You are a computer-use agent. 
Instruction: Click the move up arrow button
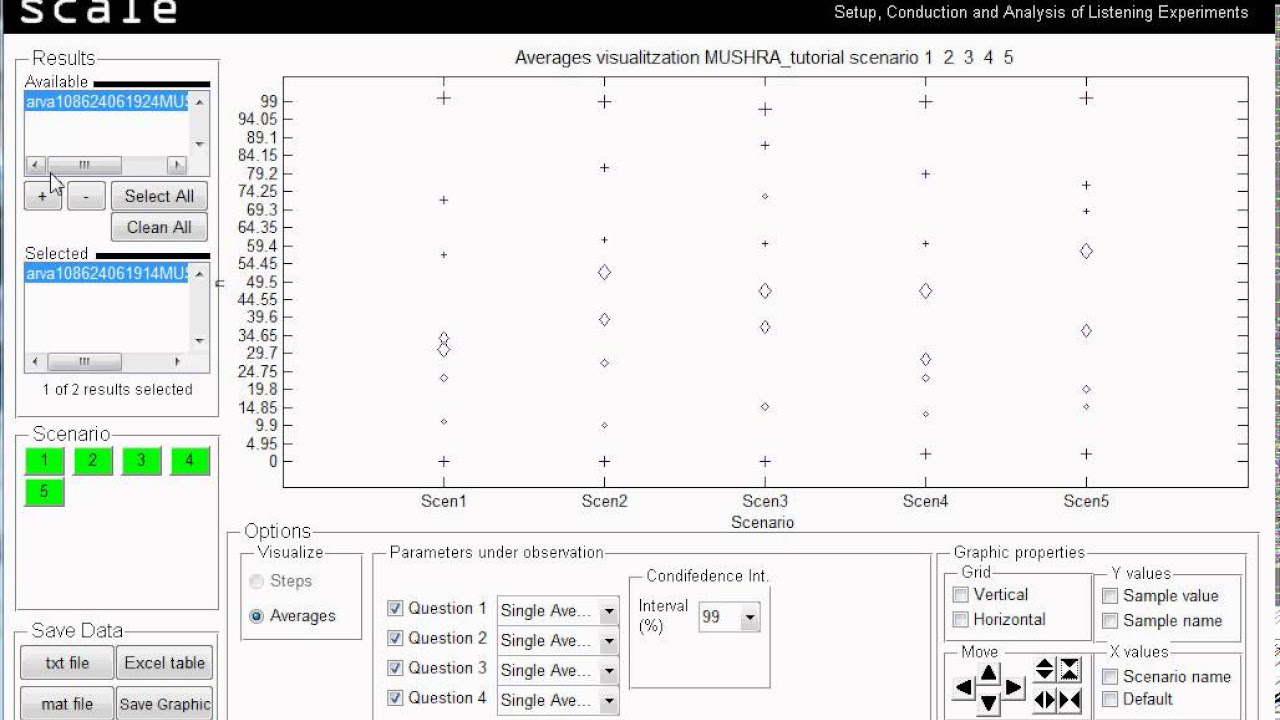click(988, 673)
